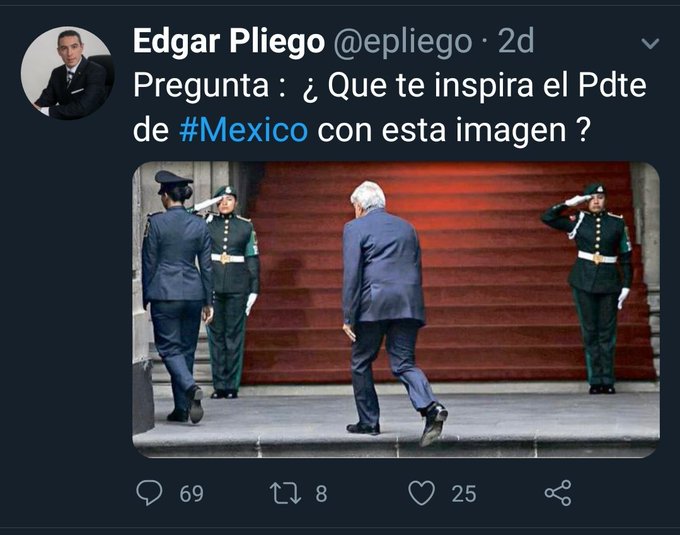
Task: Retweet using the retweet arrows icon
Action: (285, 493)
